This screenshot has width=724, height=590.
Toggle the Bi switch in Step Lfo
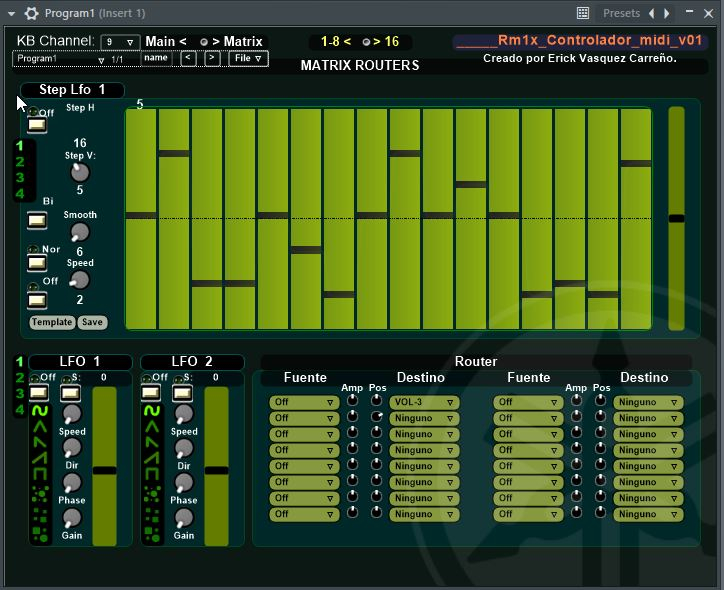point(38,220)
